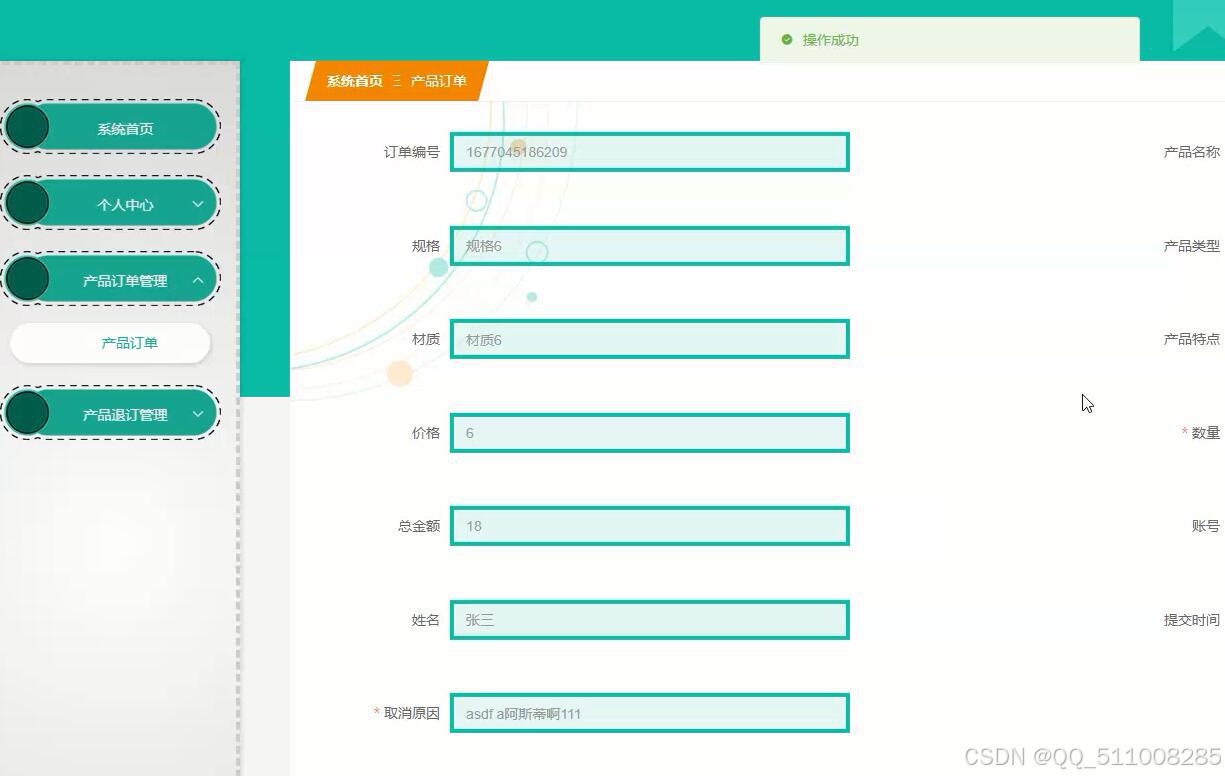This screenshot has height=776, width=1225.
Task: Go to 系统首页 via the breadcrumb
Action: pos(355,81)
